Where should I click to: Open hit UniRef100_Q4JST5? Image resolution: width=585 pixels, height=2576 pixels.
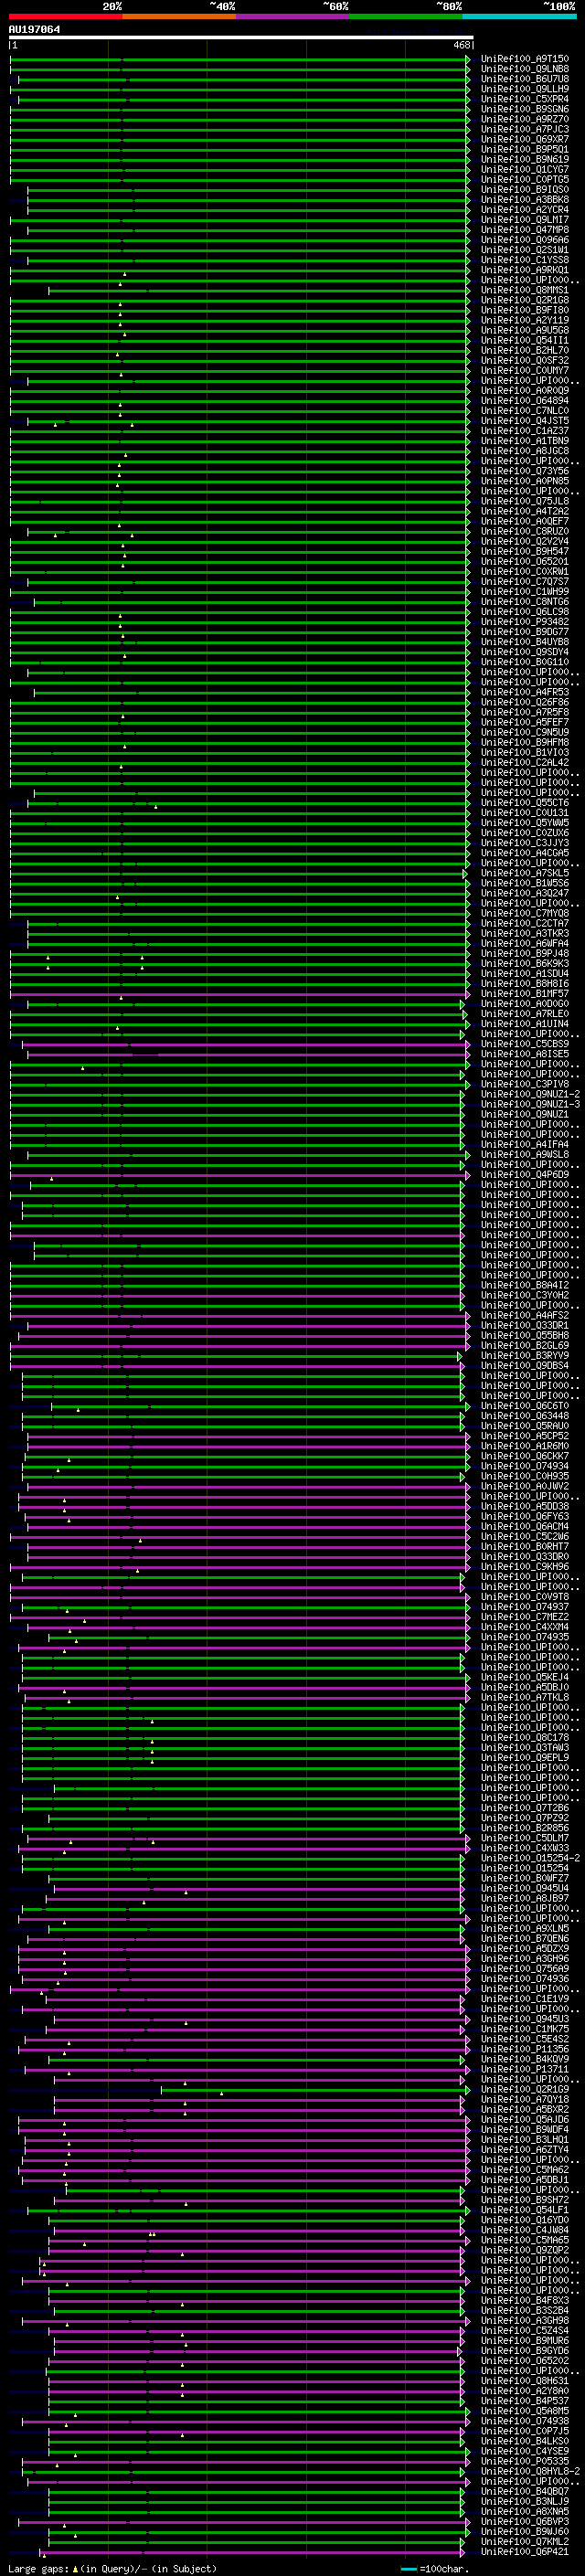coord(525,421)
